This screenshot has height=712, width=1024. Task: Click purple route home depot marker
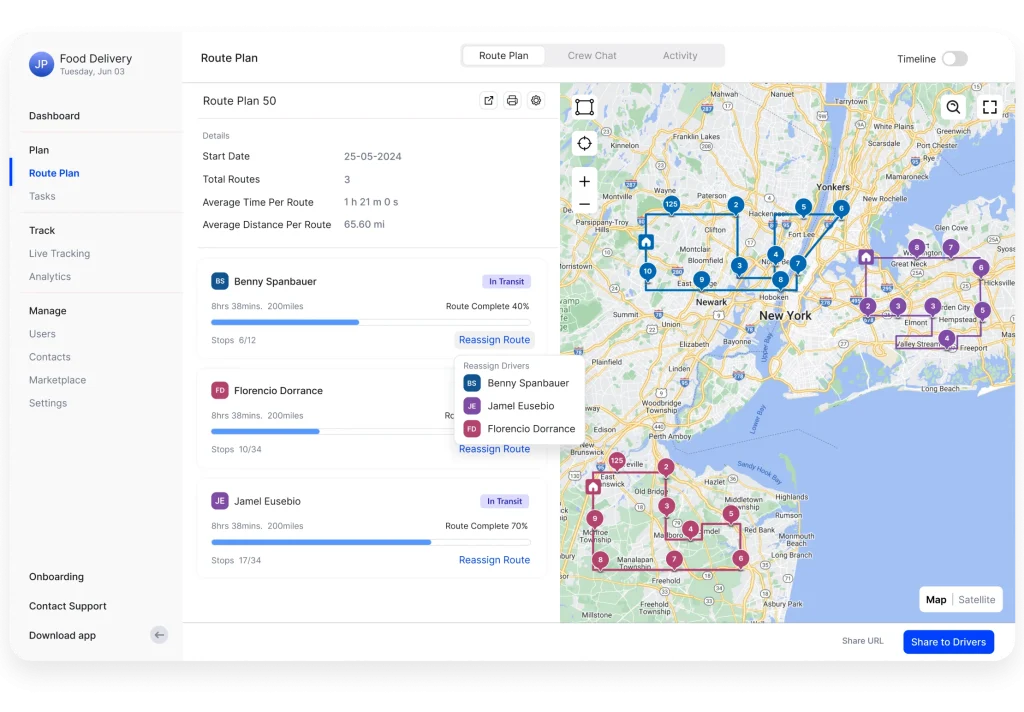(866, 257)
